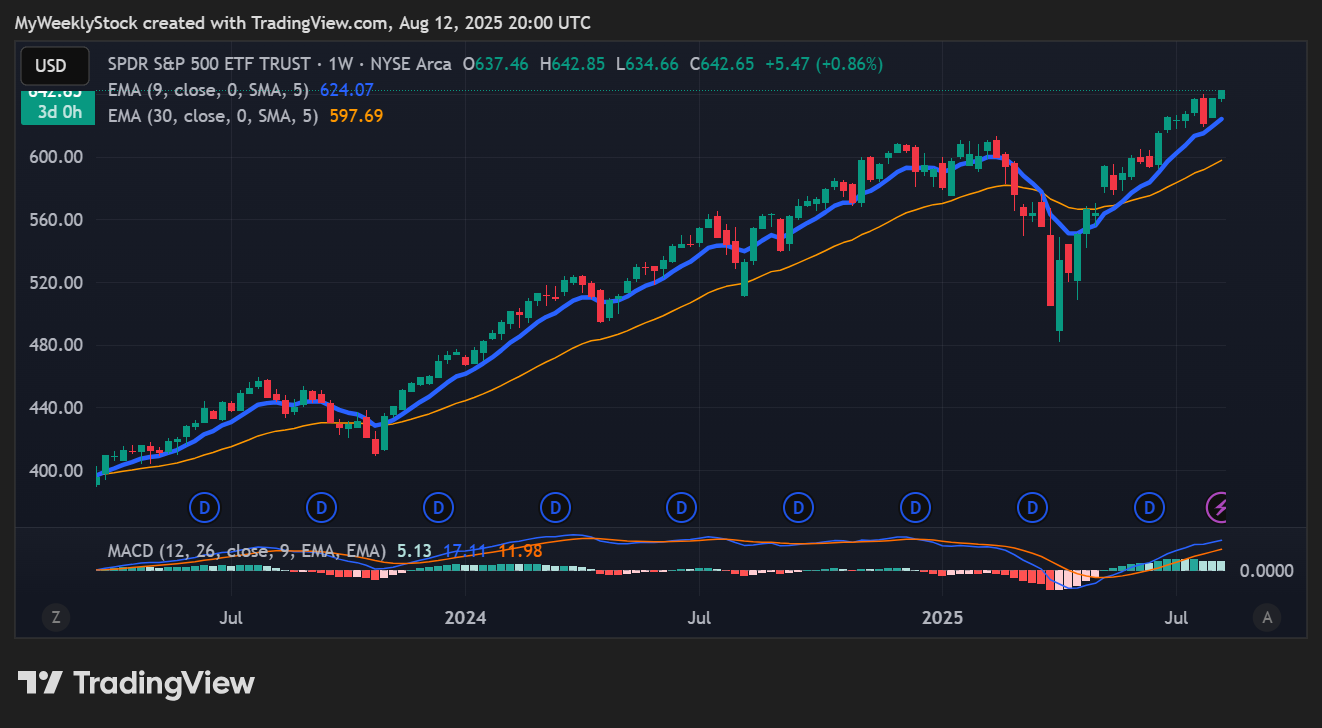Screen dimensions: 1322x728
Task: Click the MACD histogram value 5.13
Action: (413, 551)
